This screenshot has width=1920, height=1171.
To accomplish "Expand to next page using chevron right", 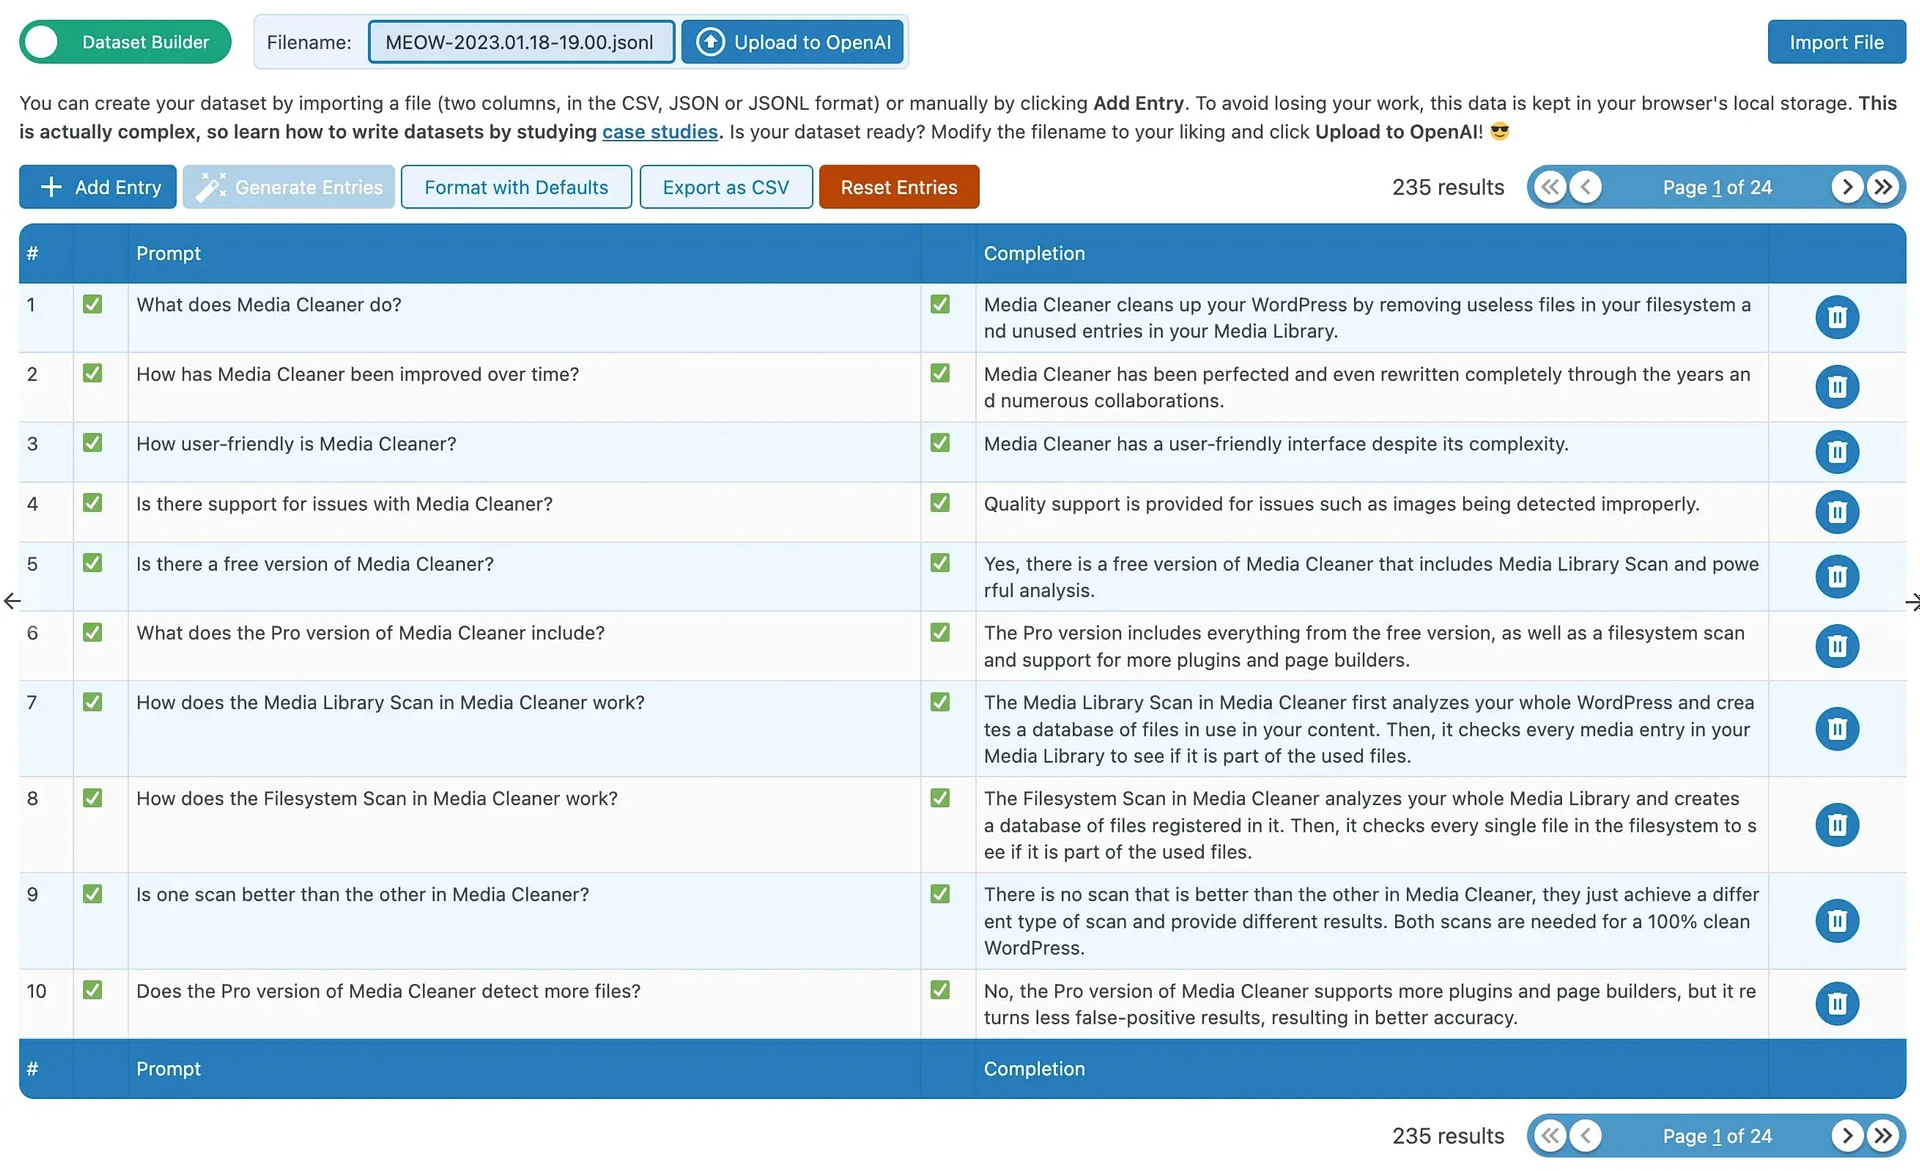I will 1849,185.
